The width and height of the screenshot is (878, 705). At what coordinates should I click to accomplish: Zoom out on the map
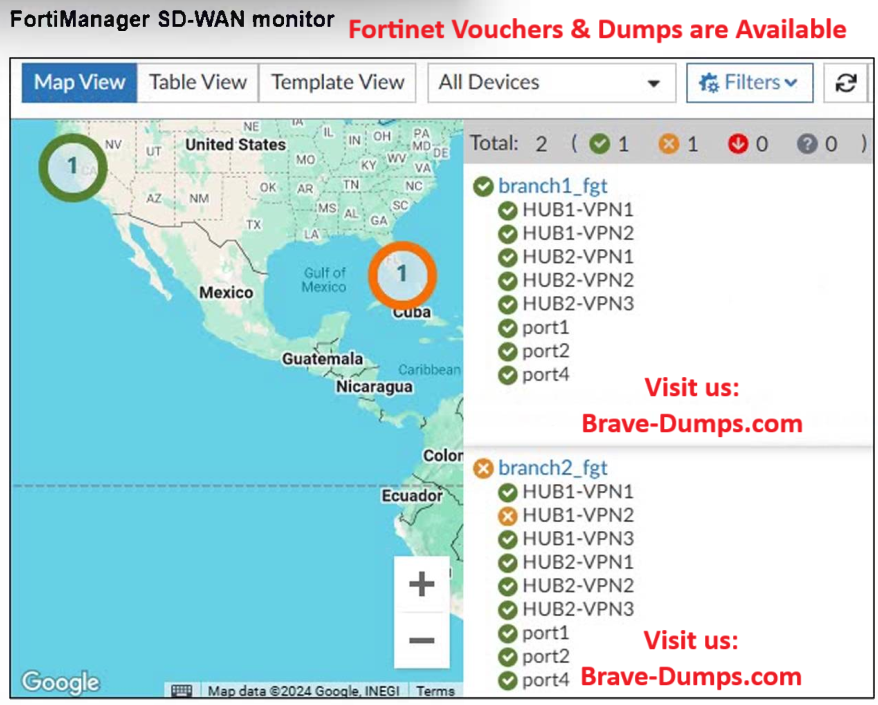421,640
